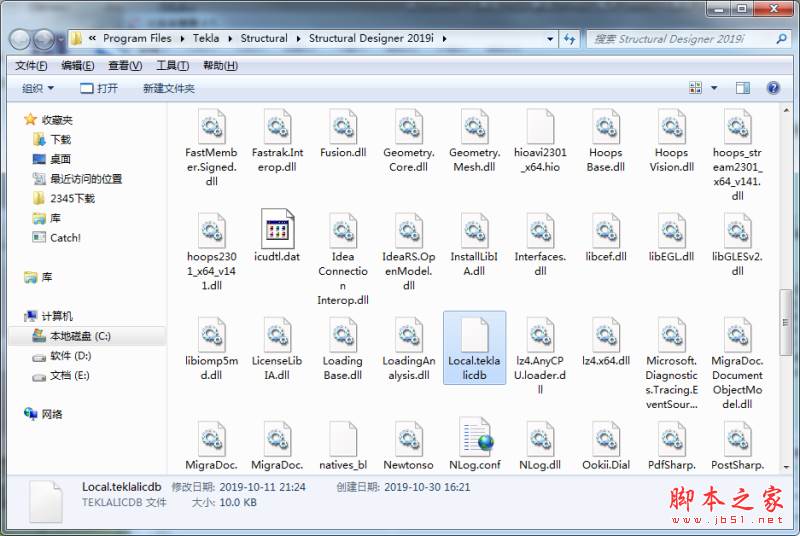Select InstallLibIA.dll file
The image size is (800, 536).
(474, 245)
